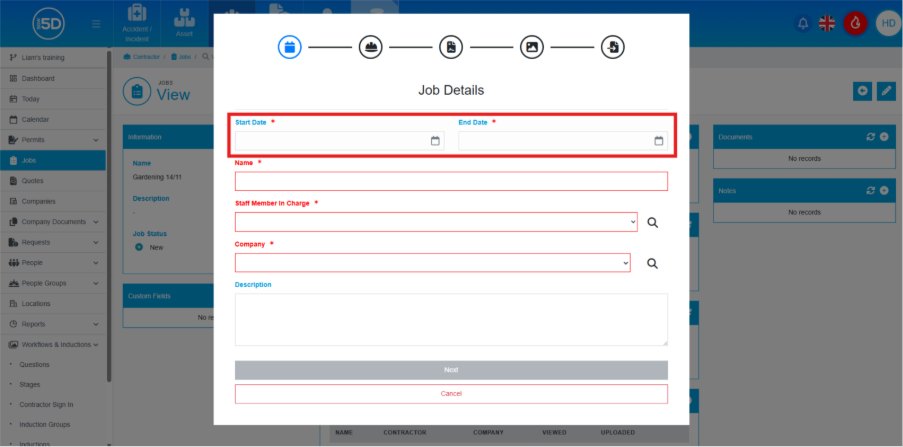Click the Name input field
This screenshot has width=903, height=447.
pyautogui.click(x=451, y=181)
